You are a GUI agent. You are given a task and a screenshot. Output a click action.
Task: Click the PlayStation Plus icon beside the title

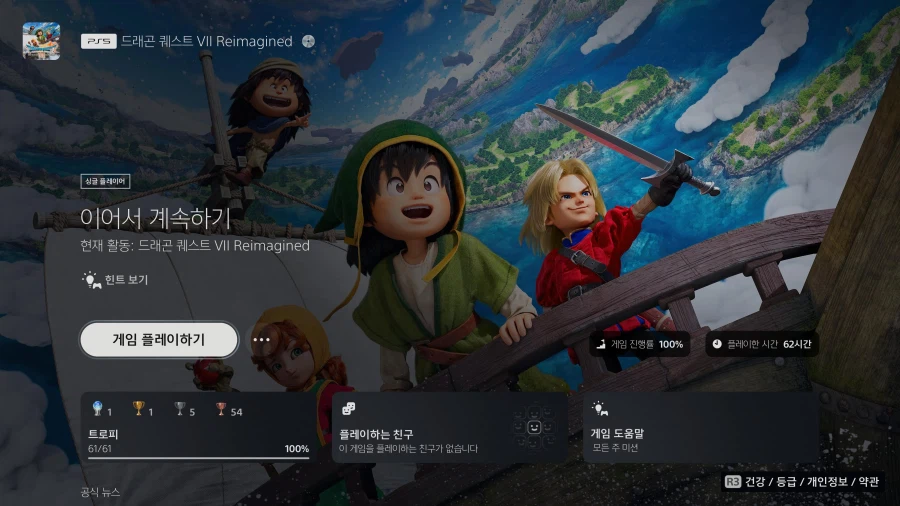point(308,42)
